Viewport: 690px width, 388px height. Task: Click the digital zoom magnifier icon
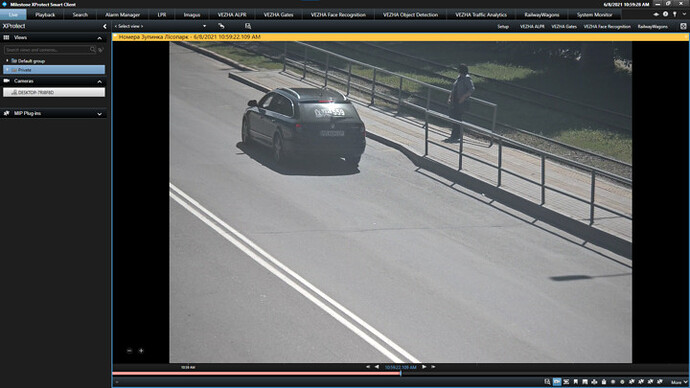pos(547,382)
